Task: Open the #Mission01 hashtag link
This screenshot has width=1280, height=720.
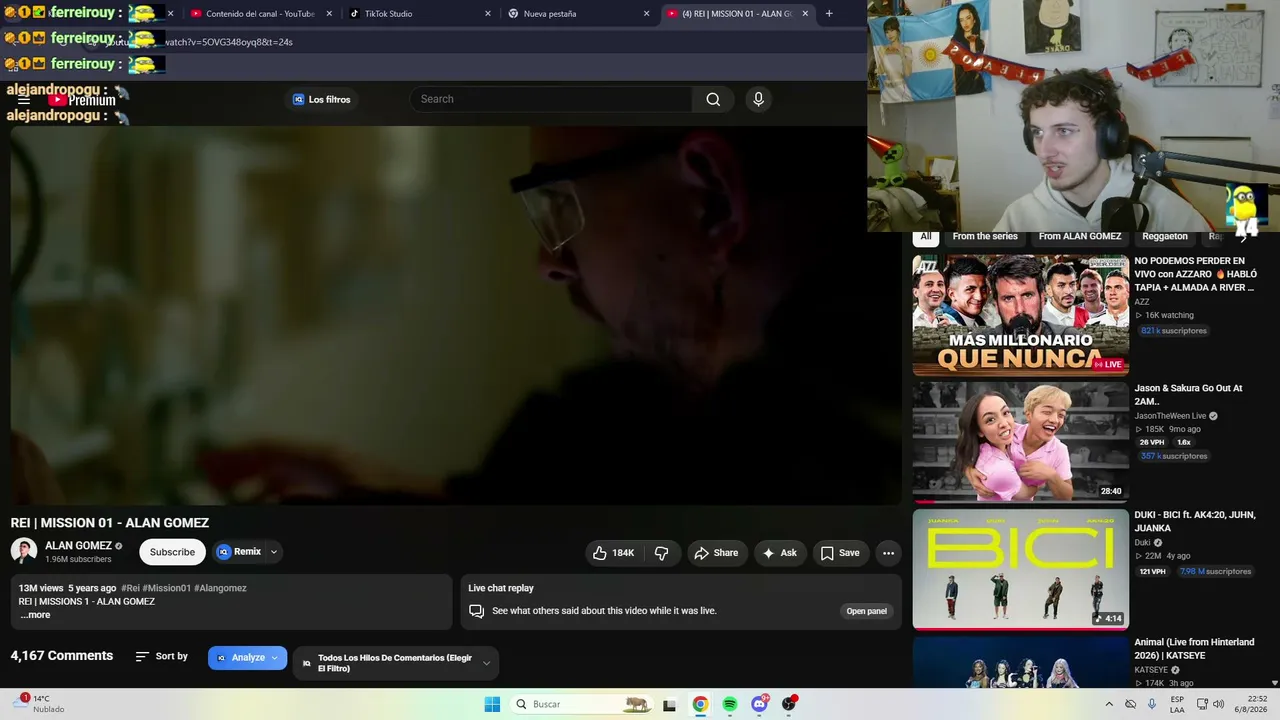Action: 166,588
